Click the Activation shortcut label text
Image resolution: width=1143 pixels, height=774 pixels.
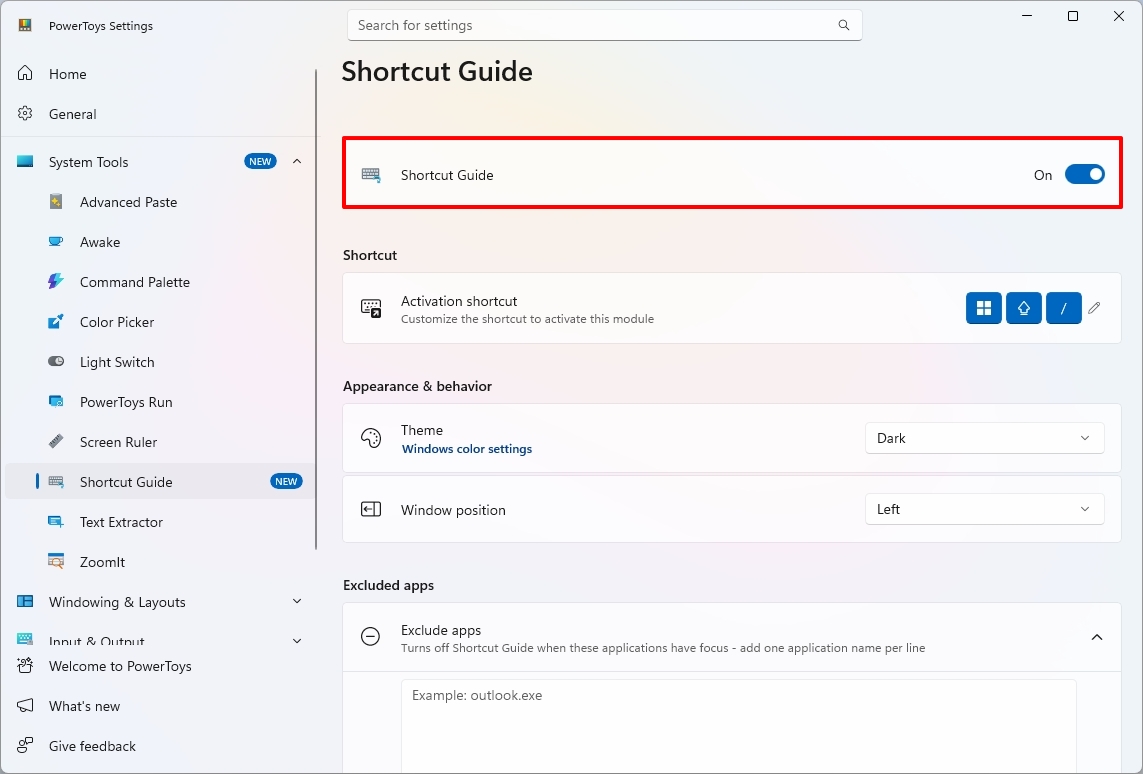click(459, 301)
